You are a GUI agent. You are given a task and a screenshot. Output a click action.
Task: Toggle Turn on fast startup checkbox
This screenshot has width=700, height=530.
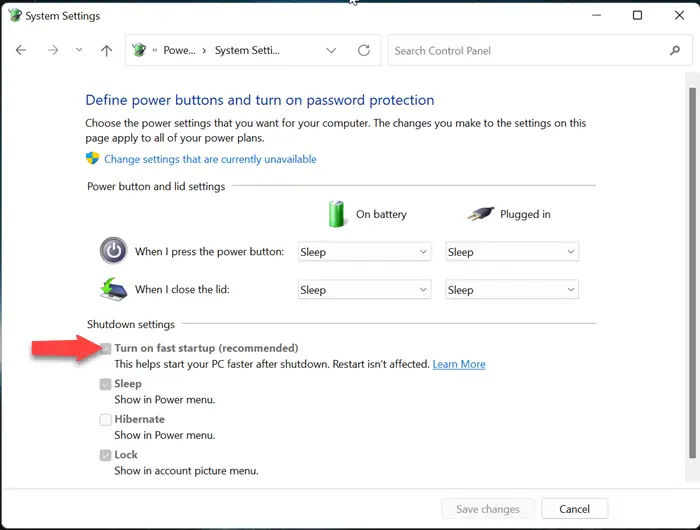pos(105,348)
